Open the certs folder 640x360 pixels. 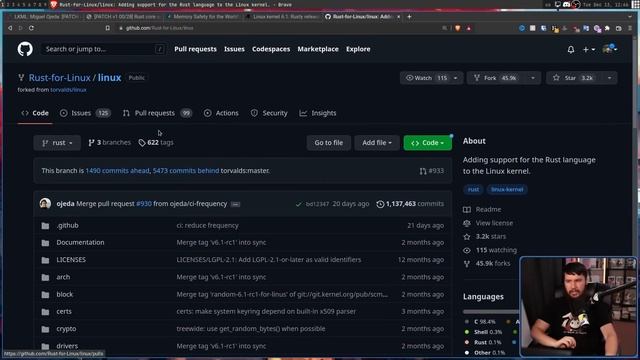tap(64, 311)
